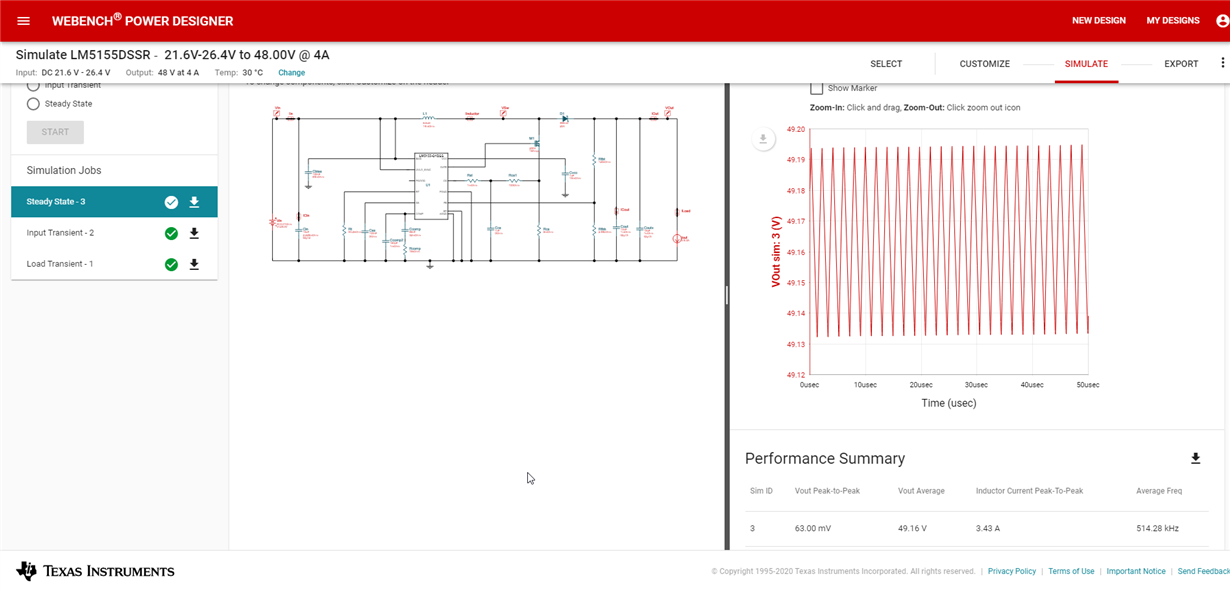Select the Load Transient - 1 simulation job
Image resolution: width=1230 pixels, height=590 pixels.
[x=114, y=264]
